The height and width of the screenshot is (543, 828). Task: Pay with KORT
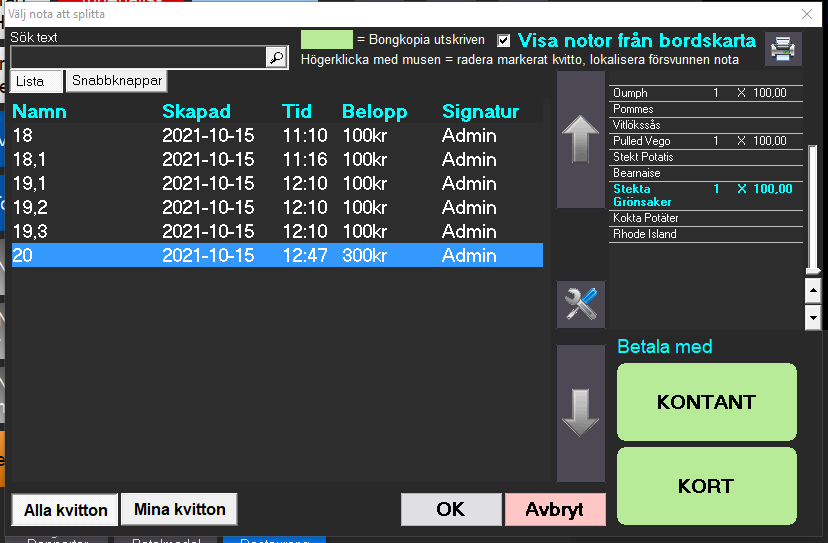(706, 486)
